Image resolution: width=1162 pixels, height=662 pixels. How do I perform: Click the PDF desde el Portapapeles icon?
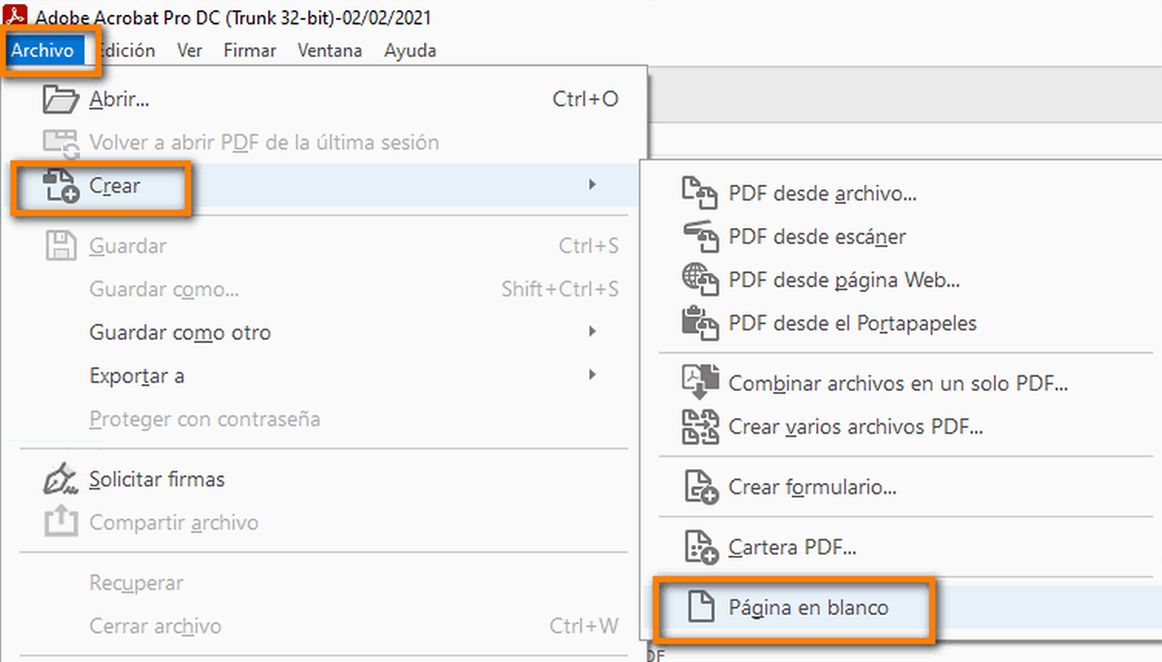[702, 323]
